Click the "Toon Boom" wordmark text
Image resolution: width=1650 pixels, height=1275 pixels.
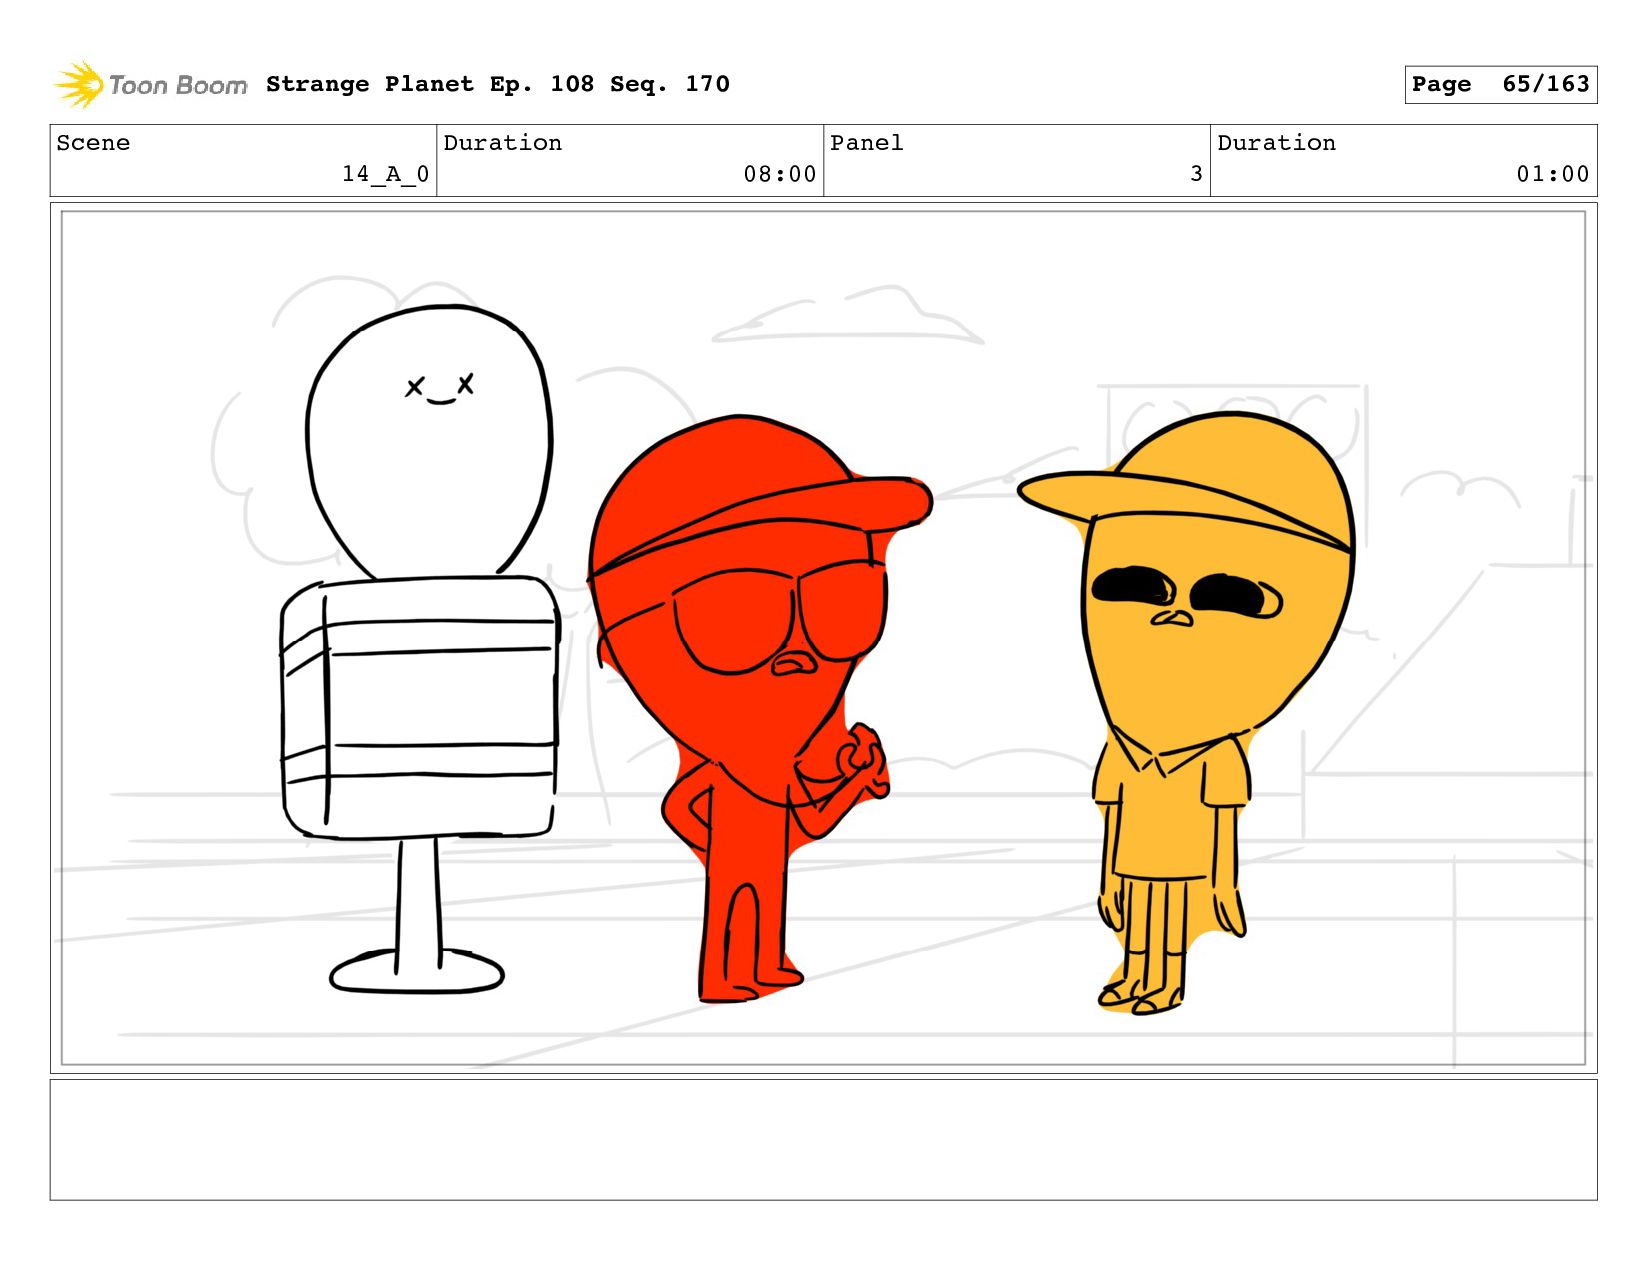pos(178,86)
